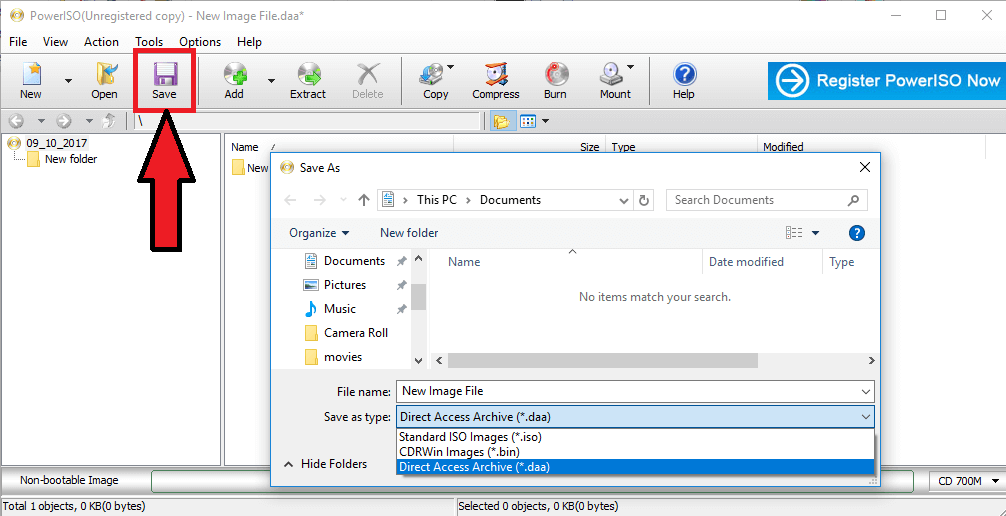The width and height of the screenshot is (1006, 516).
Task: Click Up arrow in Save As dialog
Action: (x=364, y=200)
